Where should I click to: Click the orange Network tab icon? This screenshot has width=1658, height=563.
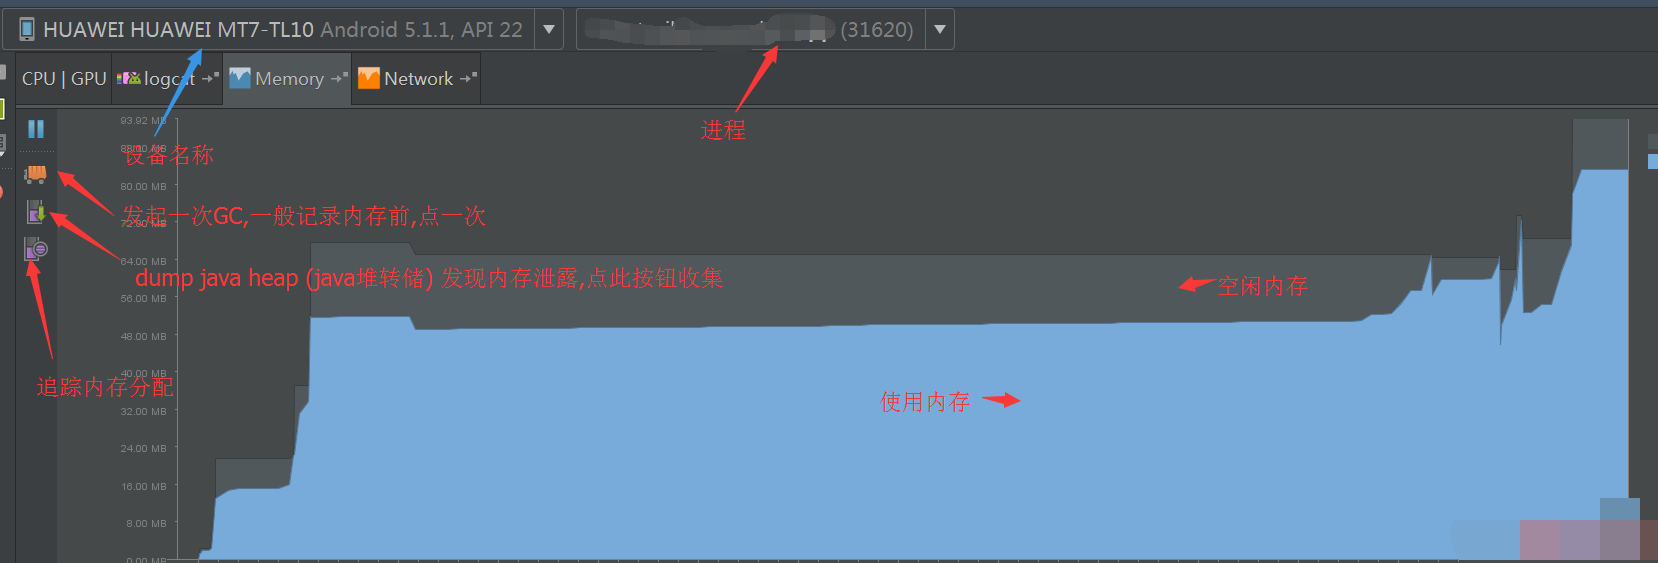point(369,78)
